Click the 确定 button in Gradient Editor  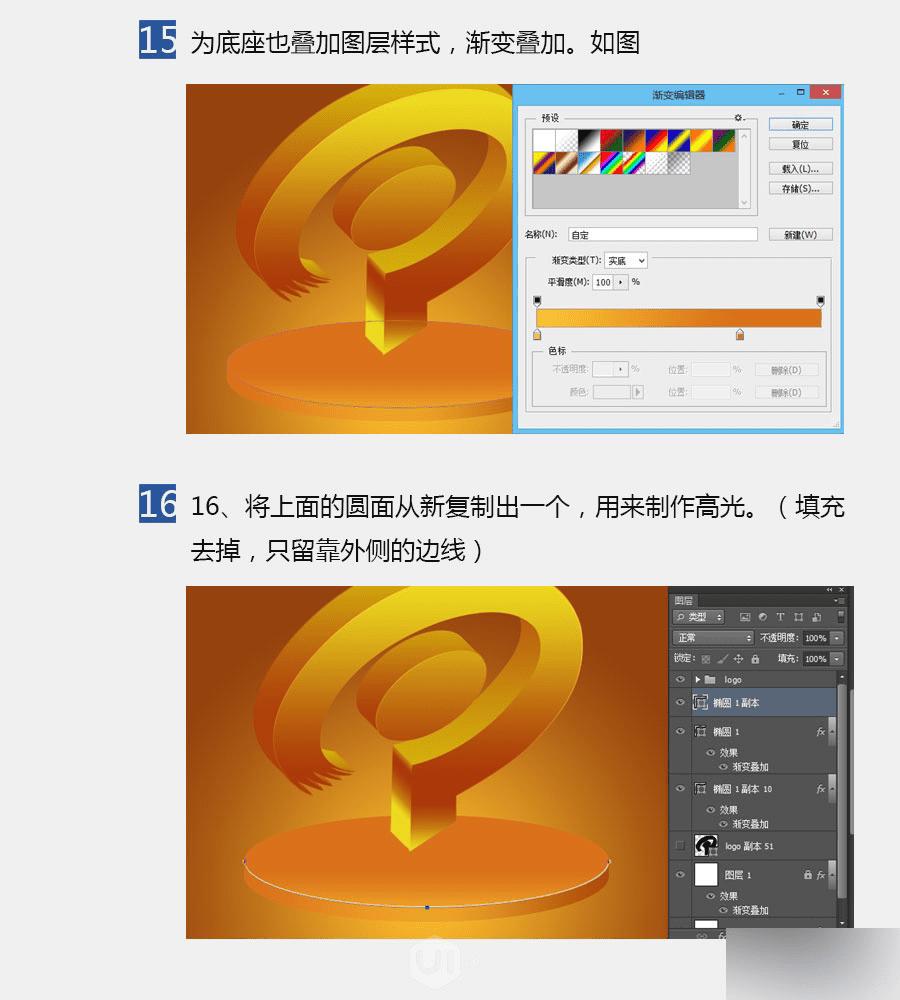801,124
